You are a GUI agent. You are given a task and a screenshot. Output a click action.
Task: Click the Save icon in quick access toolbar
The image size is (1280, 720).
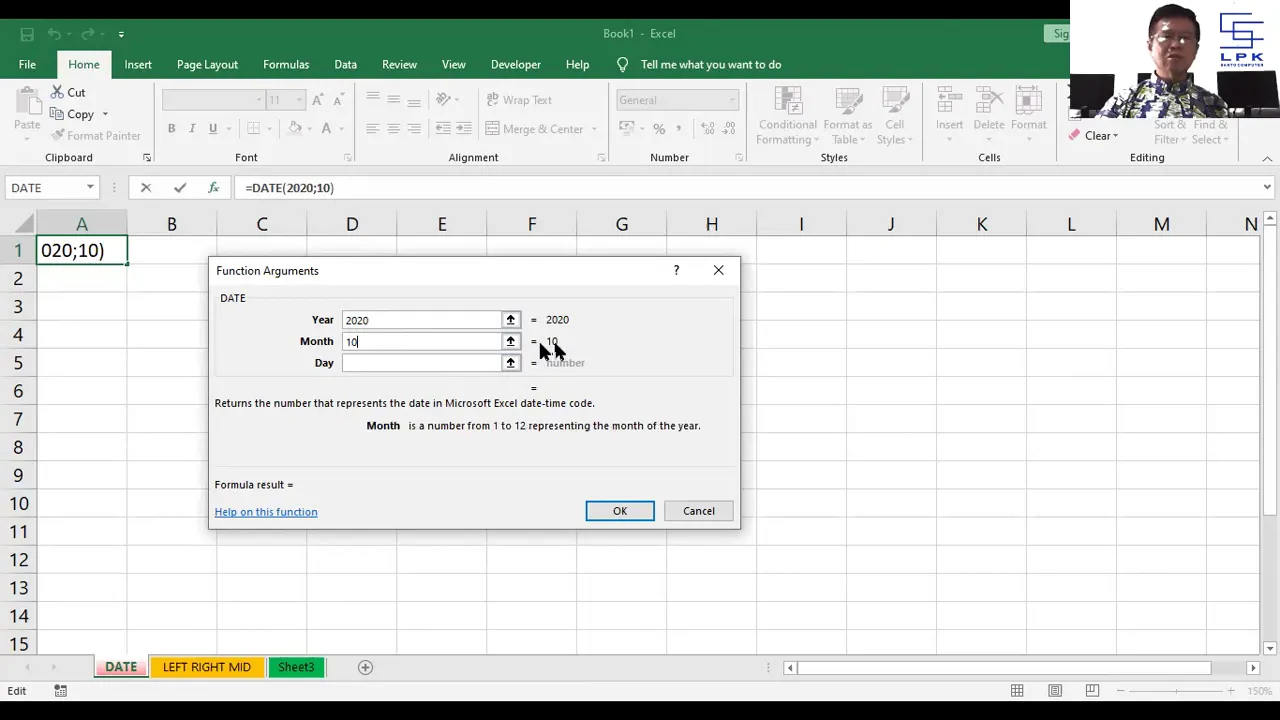27,34
